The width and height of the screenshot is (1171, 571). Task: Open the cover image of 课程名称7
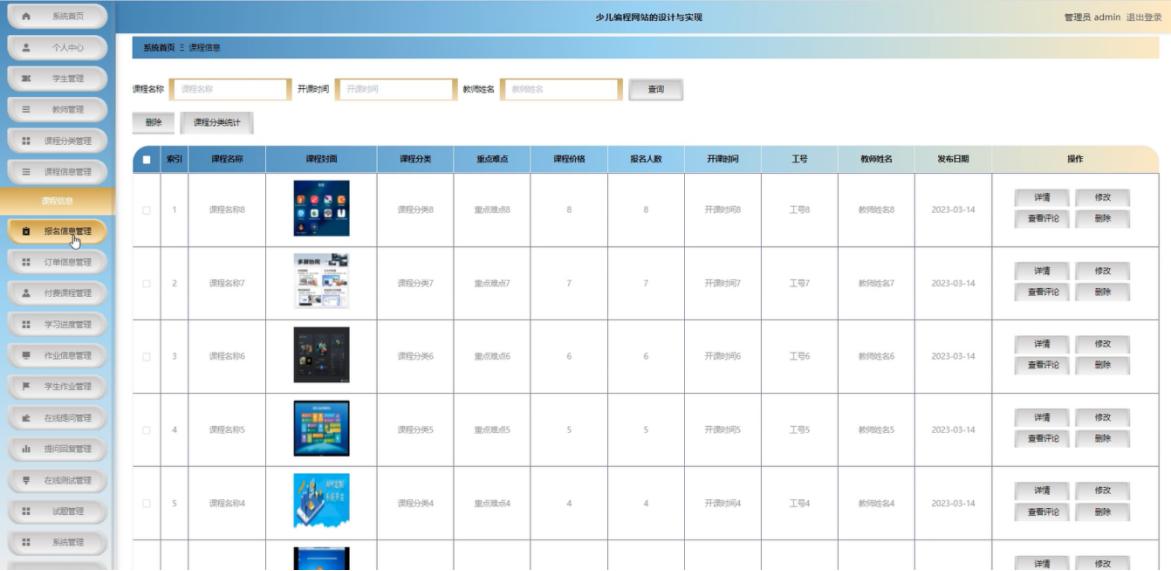(321, 281)
